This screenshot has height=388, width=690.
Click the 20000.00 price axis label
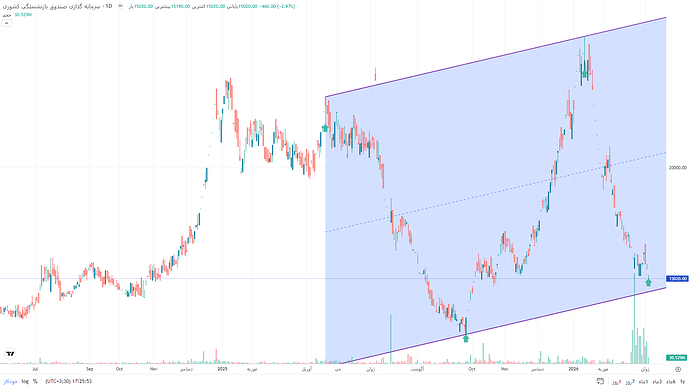pyautogui.click(x=678, y=168)
